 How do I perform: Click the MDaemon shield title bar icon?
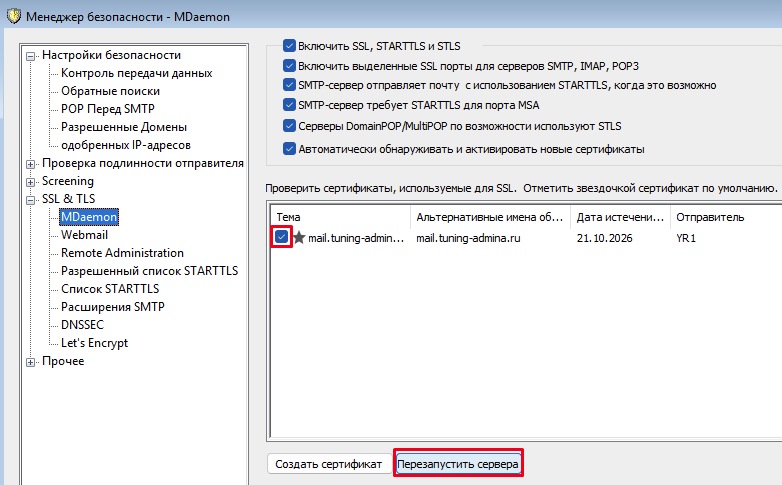tap(13, 16)
